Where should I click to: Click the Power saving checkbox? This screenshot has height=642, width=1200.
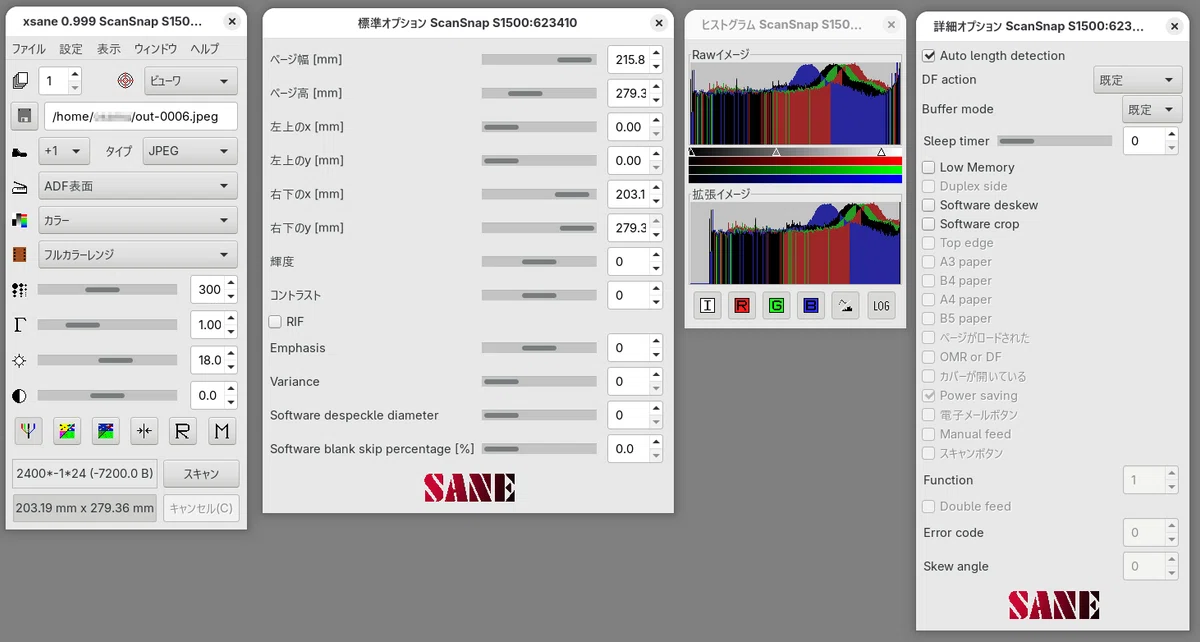coord(929,396)
